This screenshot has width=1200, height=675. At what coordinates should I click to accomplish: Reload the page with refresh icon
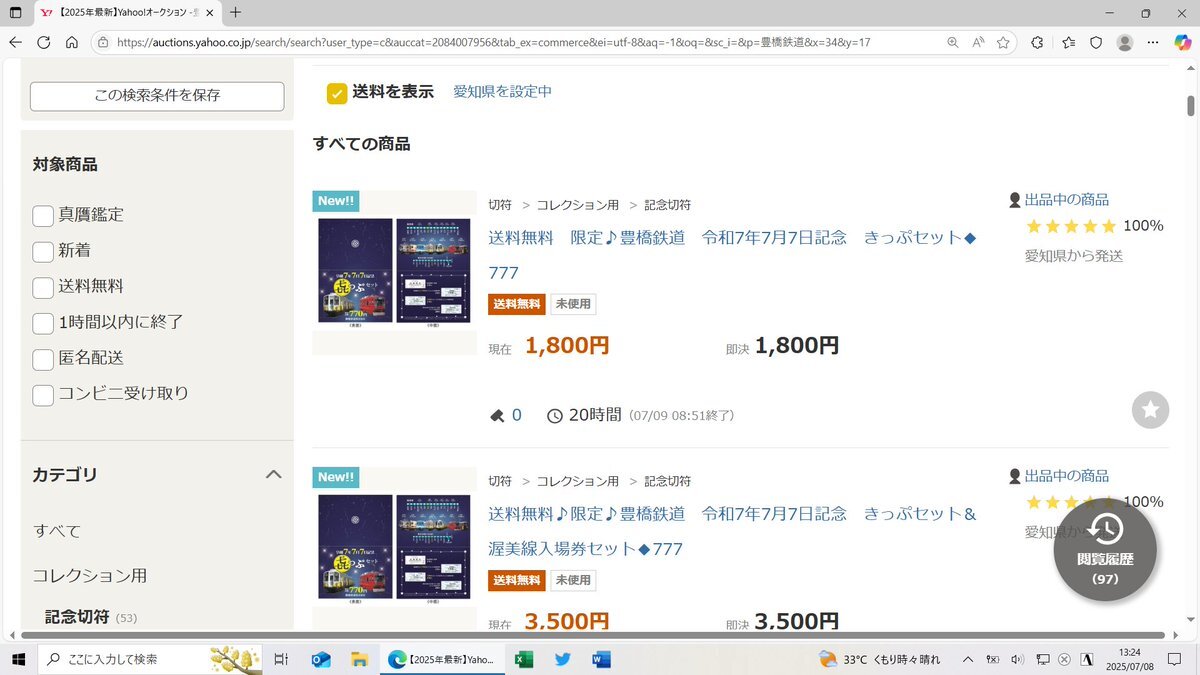pos(44,42)
